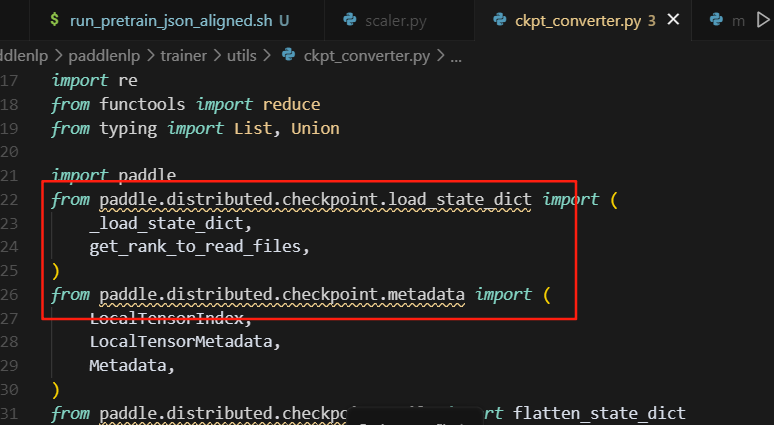The image size is (774, 425).
Task: Open the scaler.py tab
Action: (396, 20)
